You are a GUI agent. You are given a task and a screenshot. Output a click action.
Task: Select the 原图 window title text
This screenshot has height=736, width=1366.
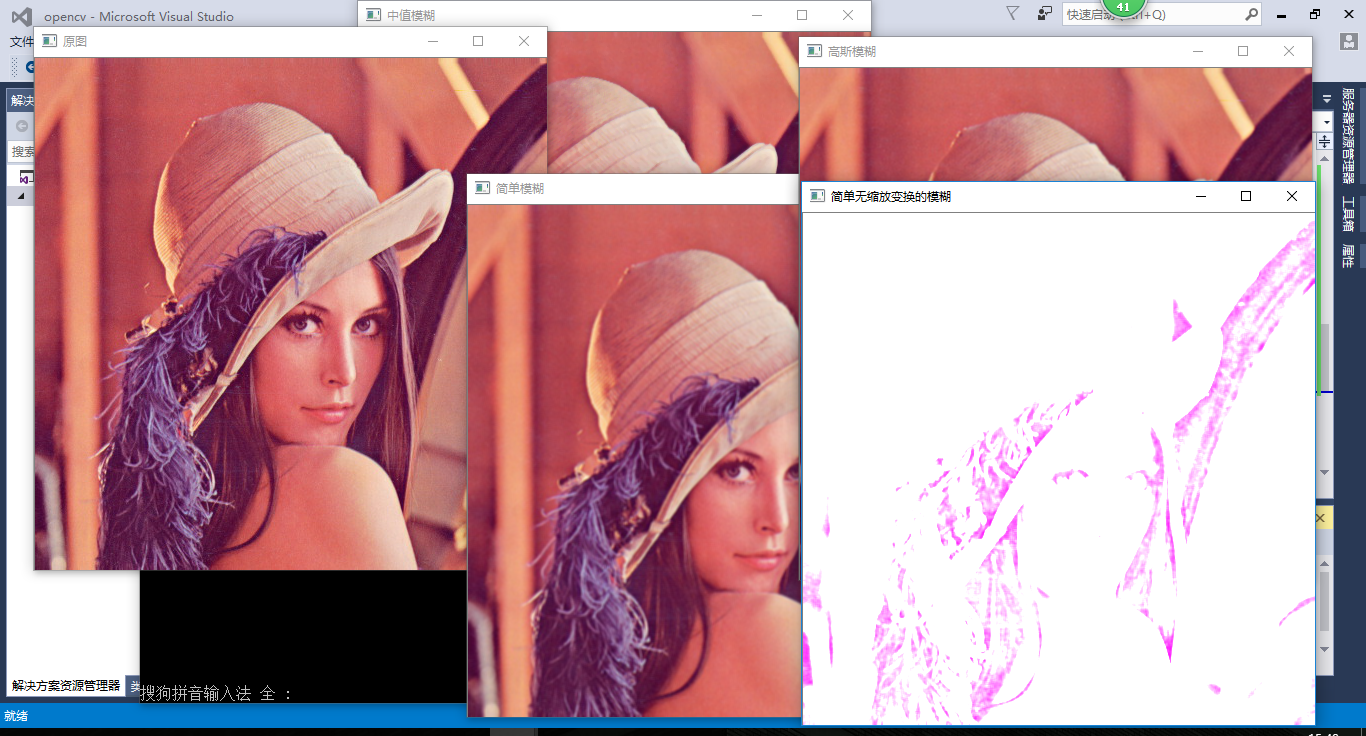click(x=75, y=41)
